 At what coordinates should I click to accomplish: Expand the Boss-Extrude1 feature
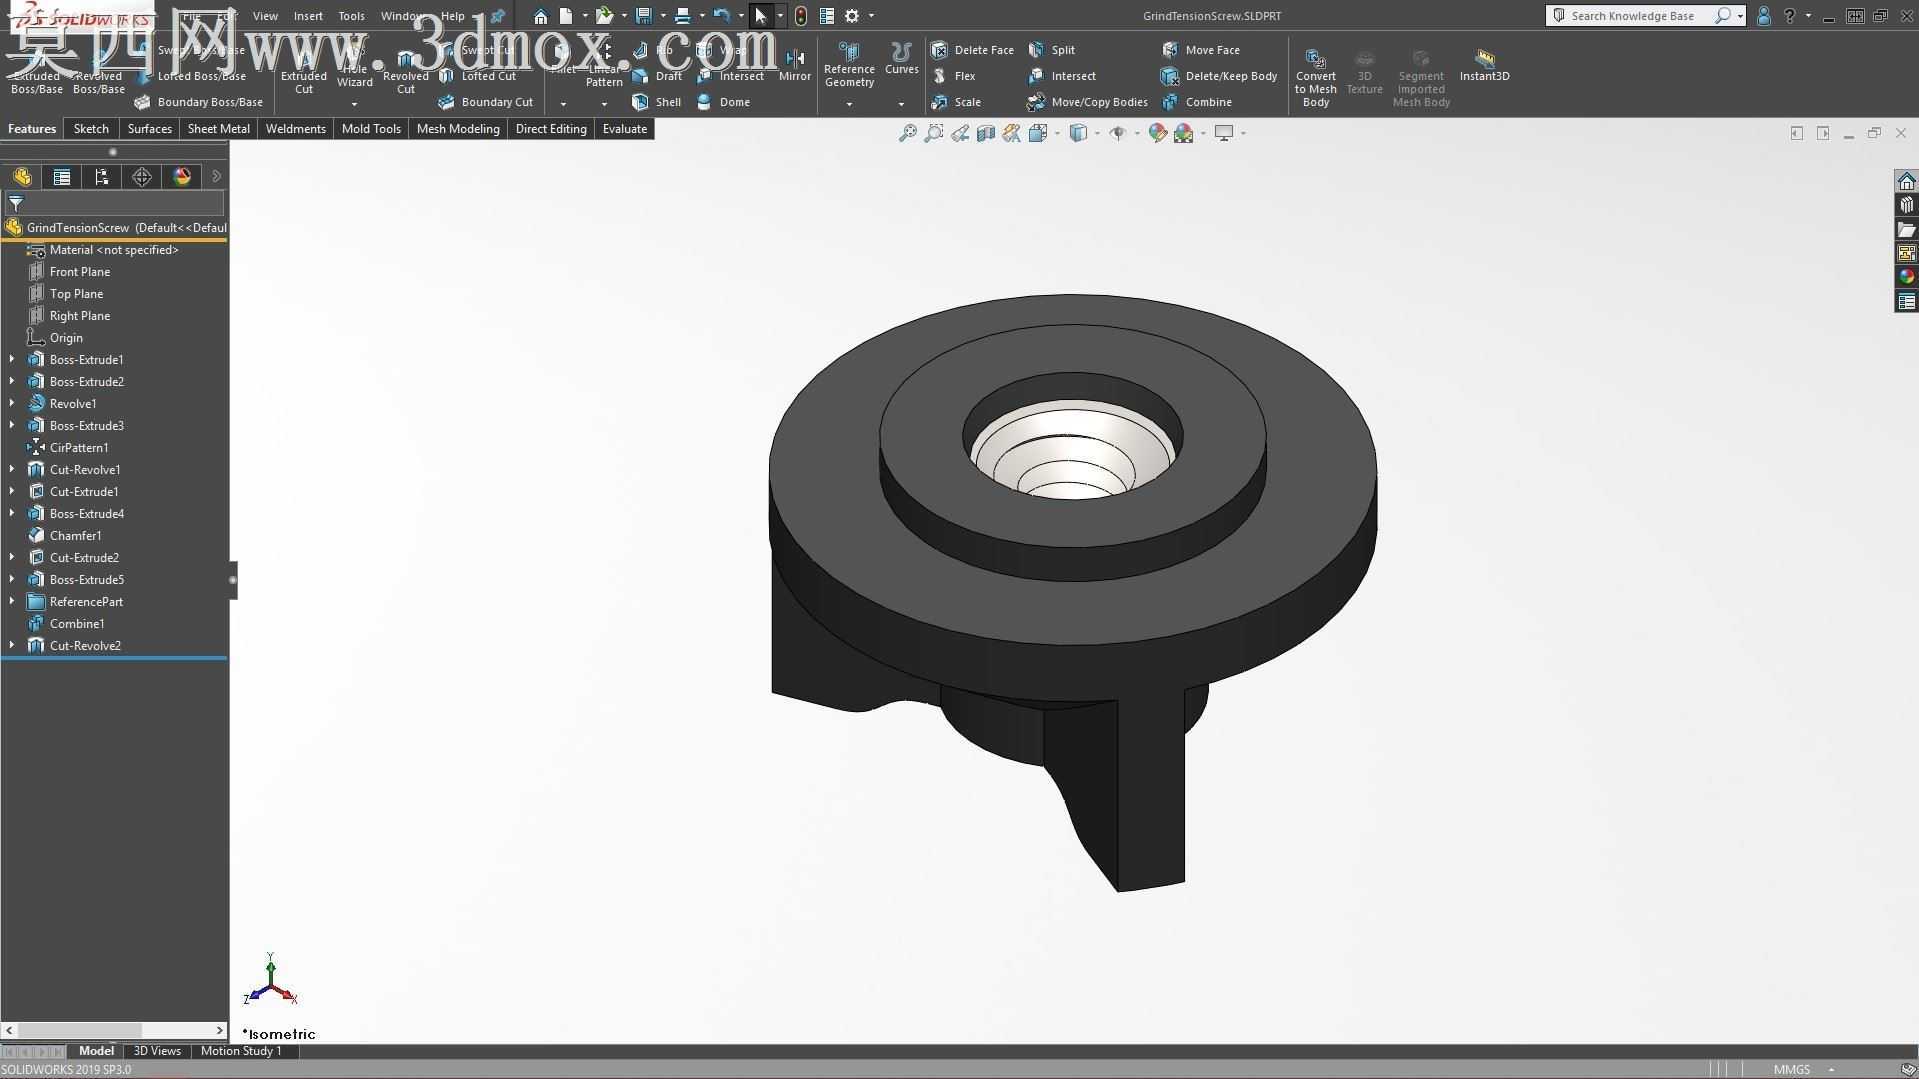click(12, 359)
